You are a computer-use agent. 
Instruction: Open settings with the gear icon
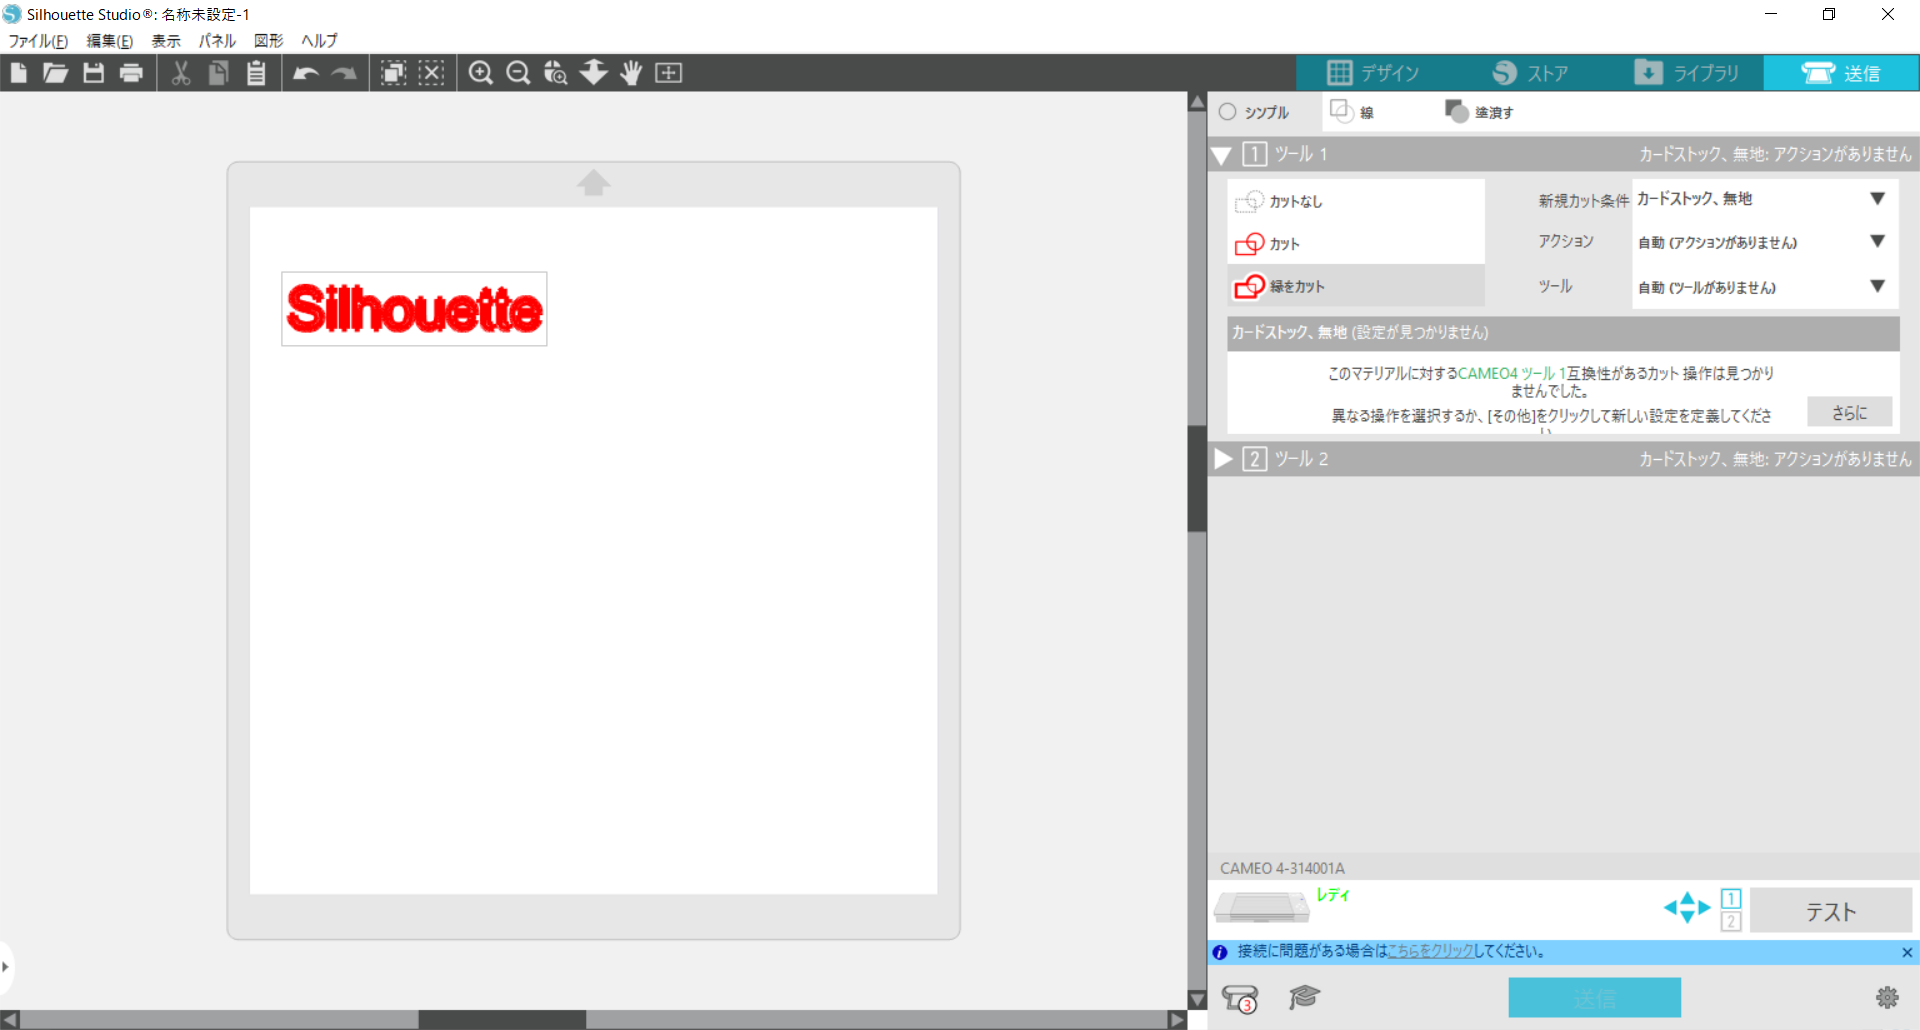1887,997
